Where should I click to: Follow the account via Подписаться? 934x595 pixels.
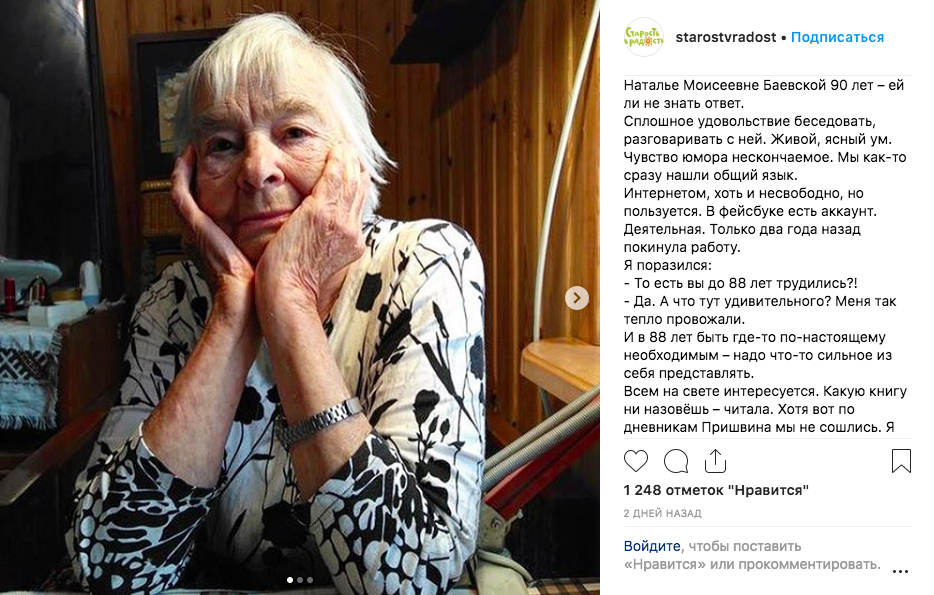coord(837,37)
